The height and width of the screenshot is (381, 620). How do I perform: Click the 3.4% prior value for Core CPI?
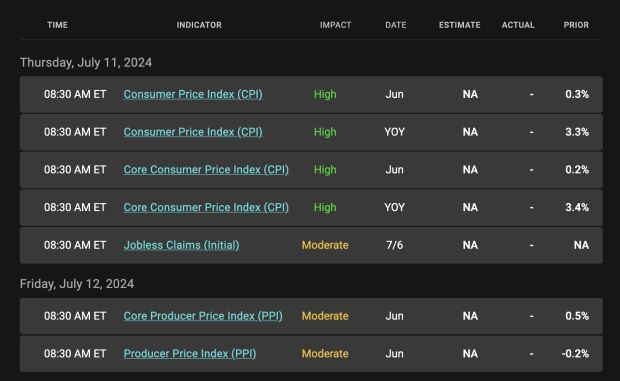coord(577,207)
